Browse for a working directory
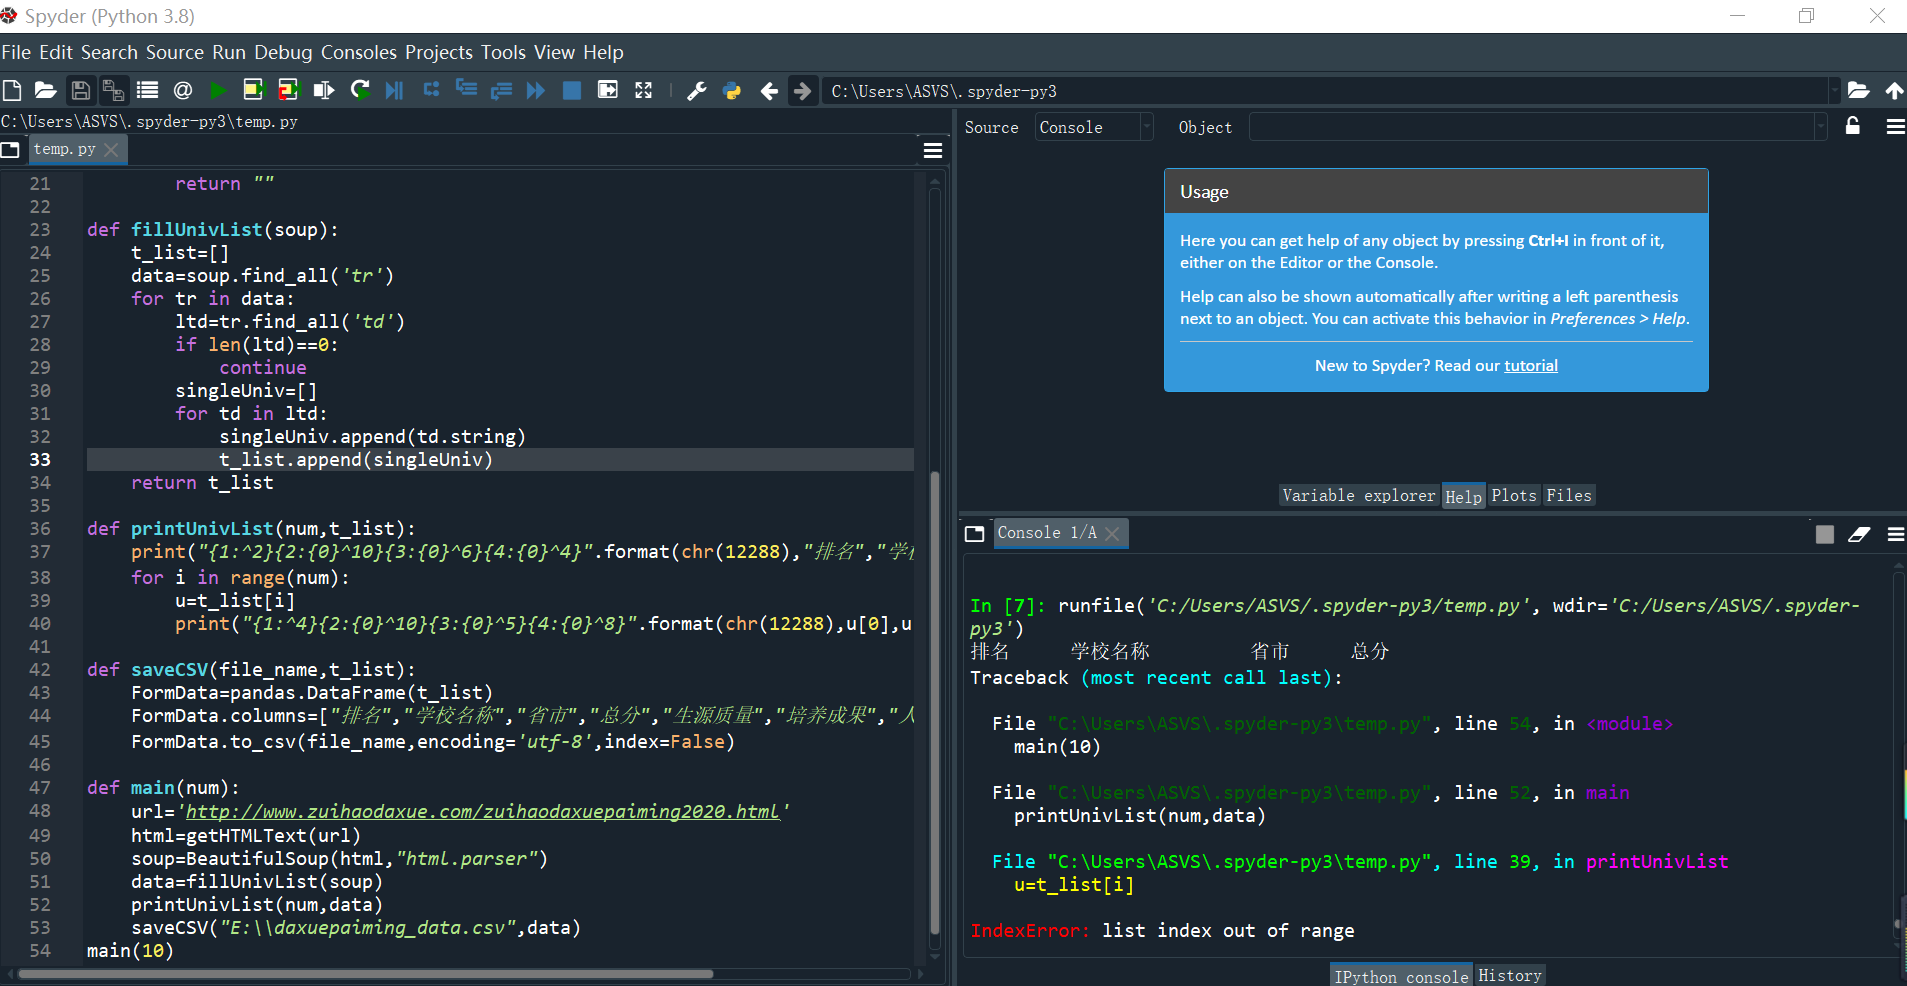Viewport: 1907px width, 986px height. (x=1858, y=91)
